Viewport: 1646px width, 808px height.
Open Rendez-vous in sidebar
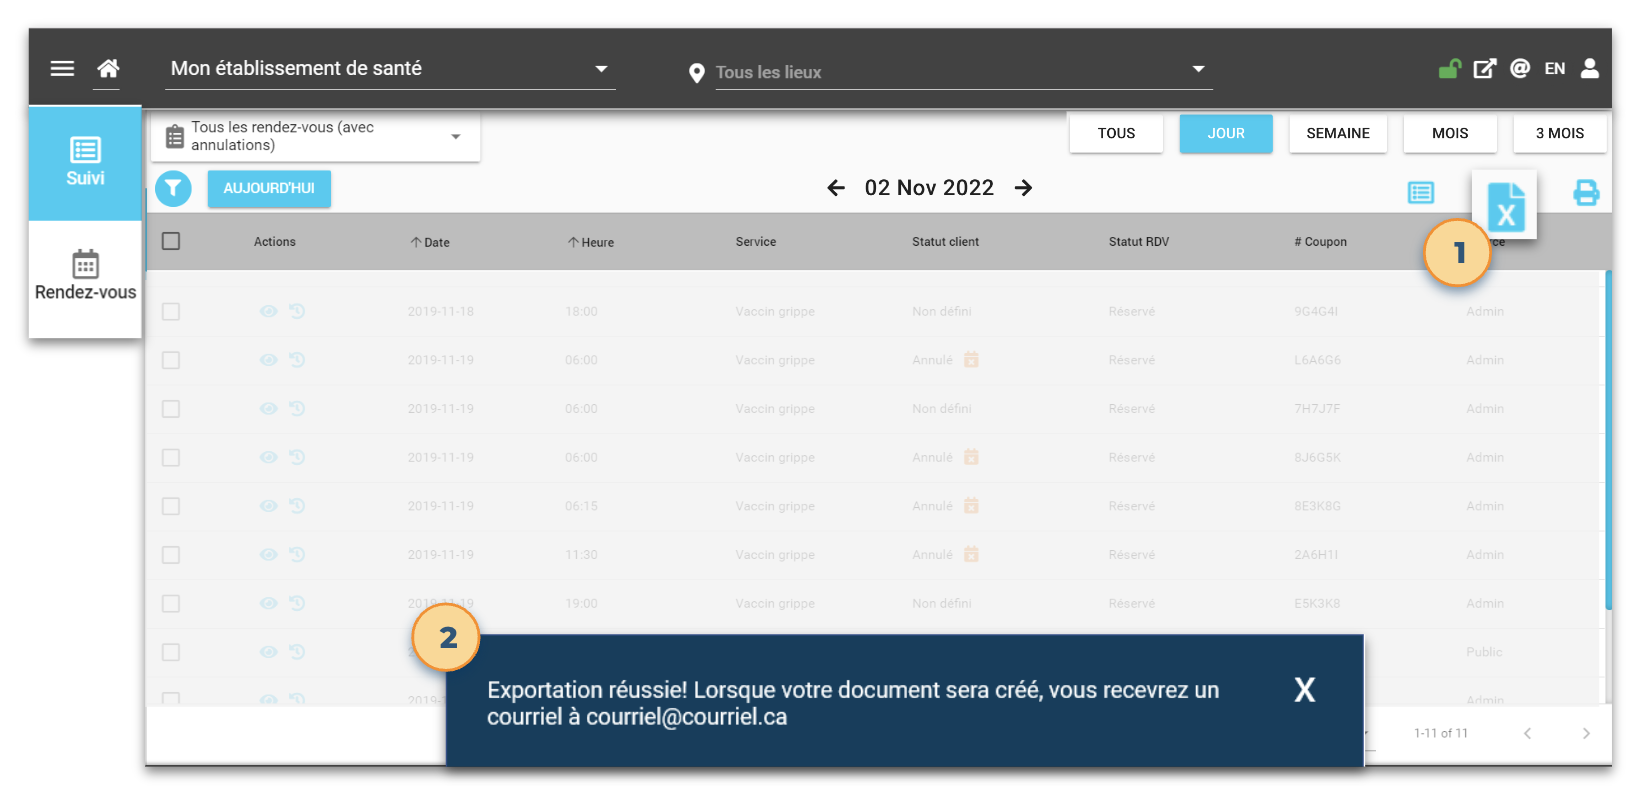[85, 278]
